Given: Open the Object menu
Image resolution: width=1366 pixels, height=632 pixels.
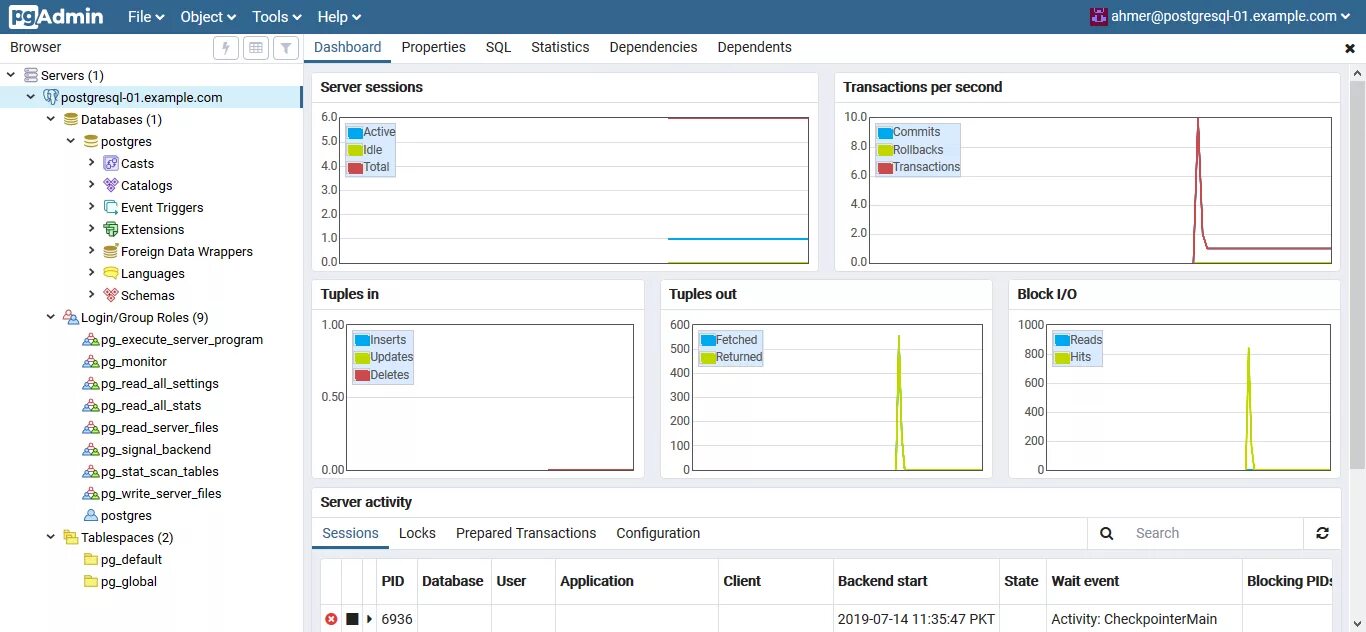Looking at the screenshot, I should pos(208,16).
